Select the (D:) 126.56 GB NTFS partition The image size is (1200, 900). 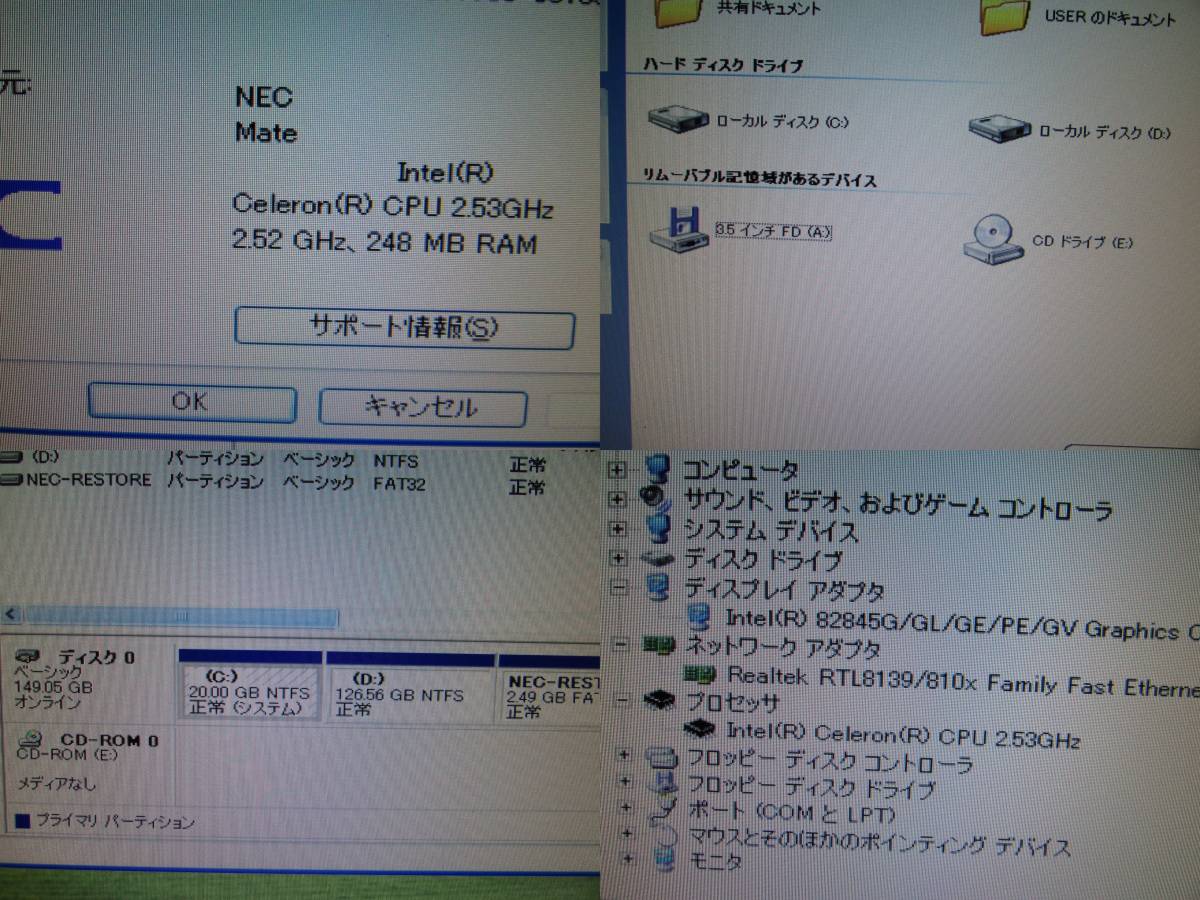click(410, 686)
